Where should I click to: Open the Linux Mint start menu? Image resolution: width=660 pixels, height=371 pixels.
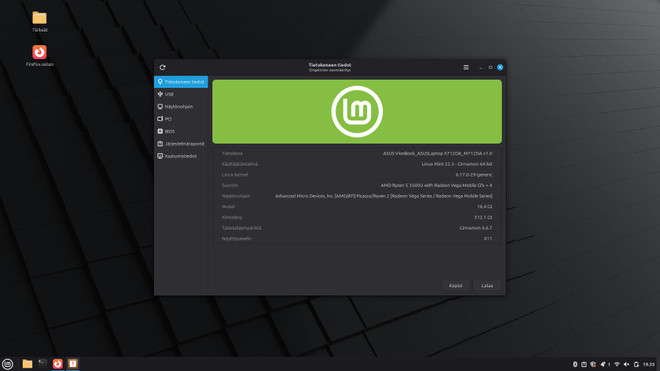[8, 364]
